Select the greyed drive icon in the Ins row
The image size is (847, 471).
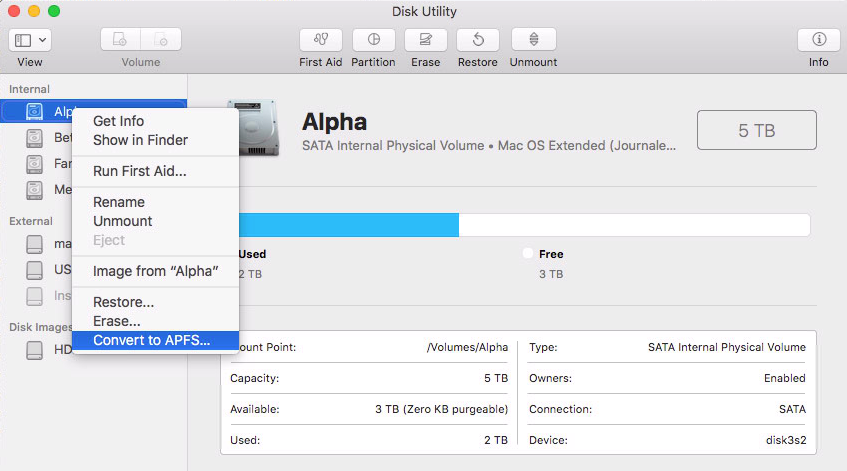pos(35,296)
